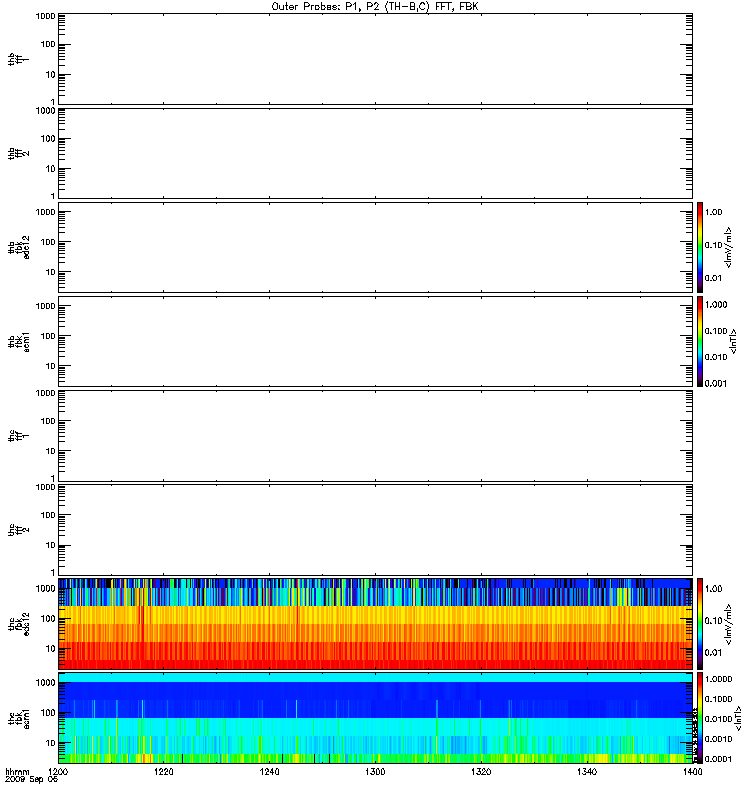Select the 'thb fbk scm1' y-axis label
750x800 pixels.
pyautogui.click(x=19, y=341)
